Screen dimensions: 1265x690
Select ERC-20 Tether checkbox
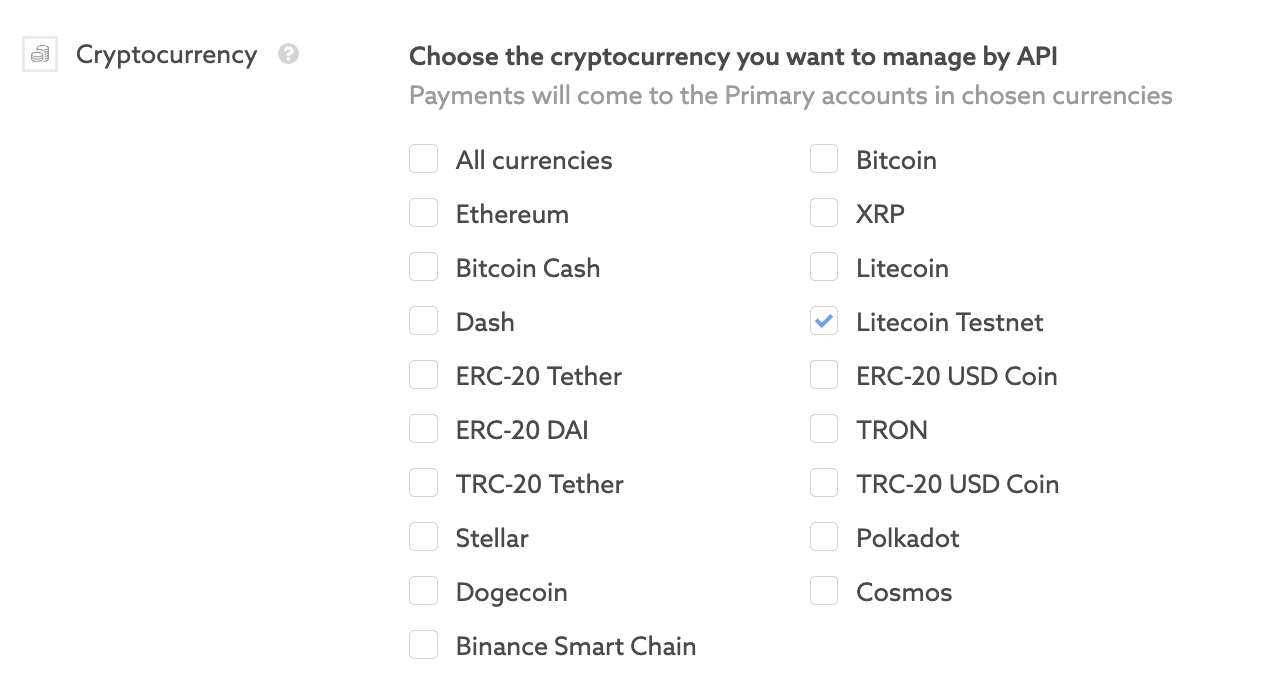(424, 375)
